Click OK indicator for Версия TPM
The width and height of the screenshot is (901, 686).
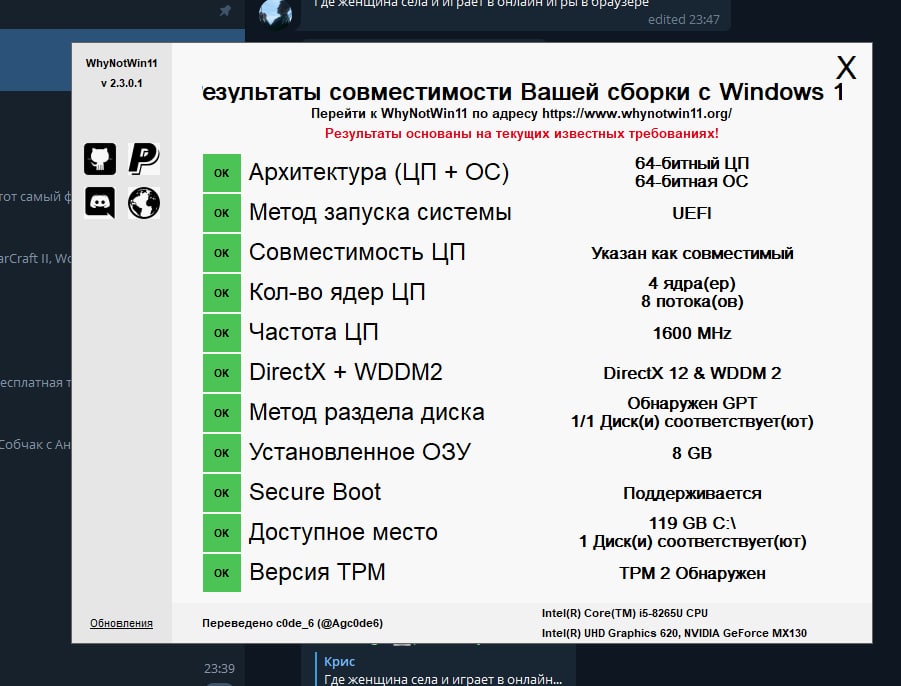coord(222,573)
